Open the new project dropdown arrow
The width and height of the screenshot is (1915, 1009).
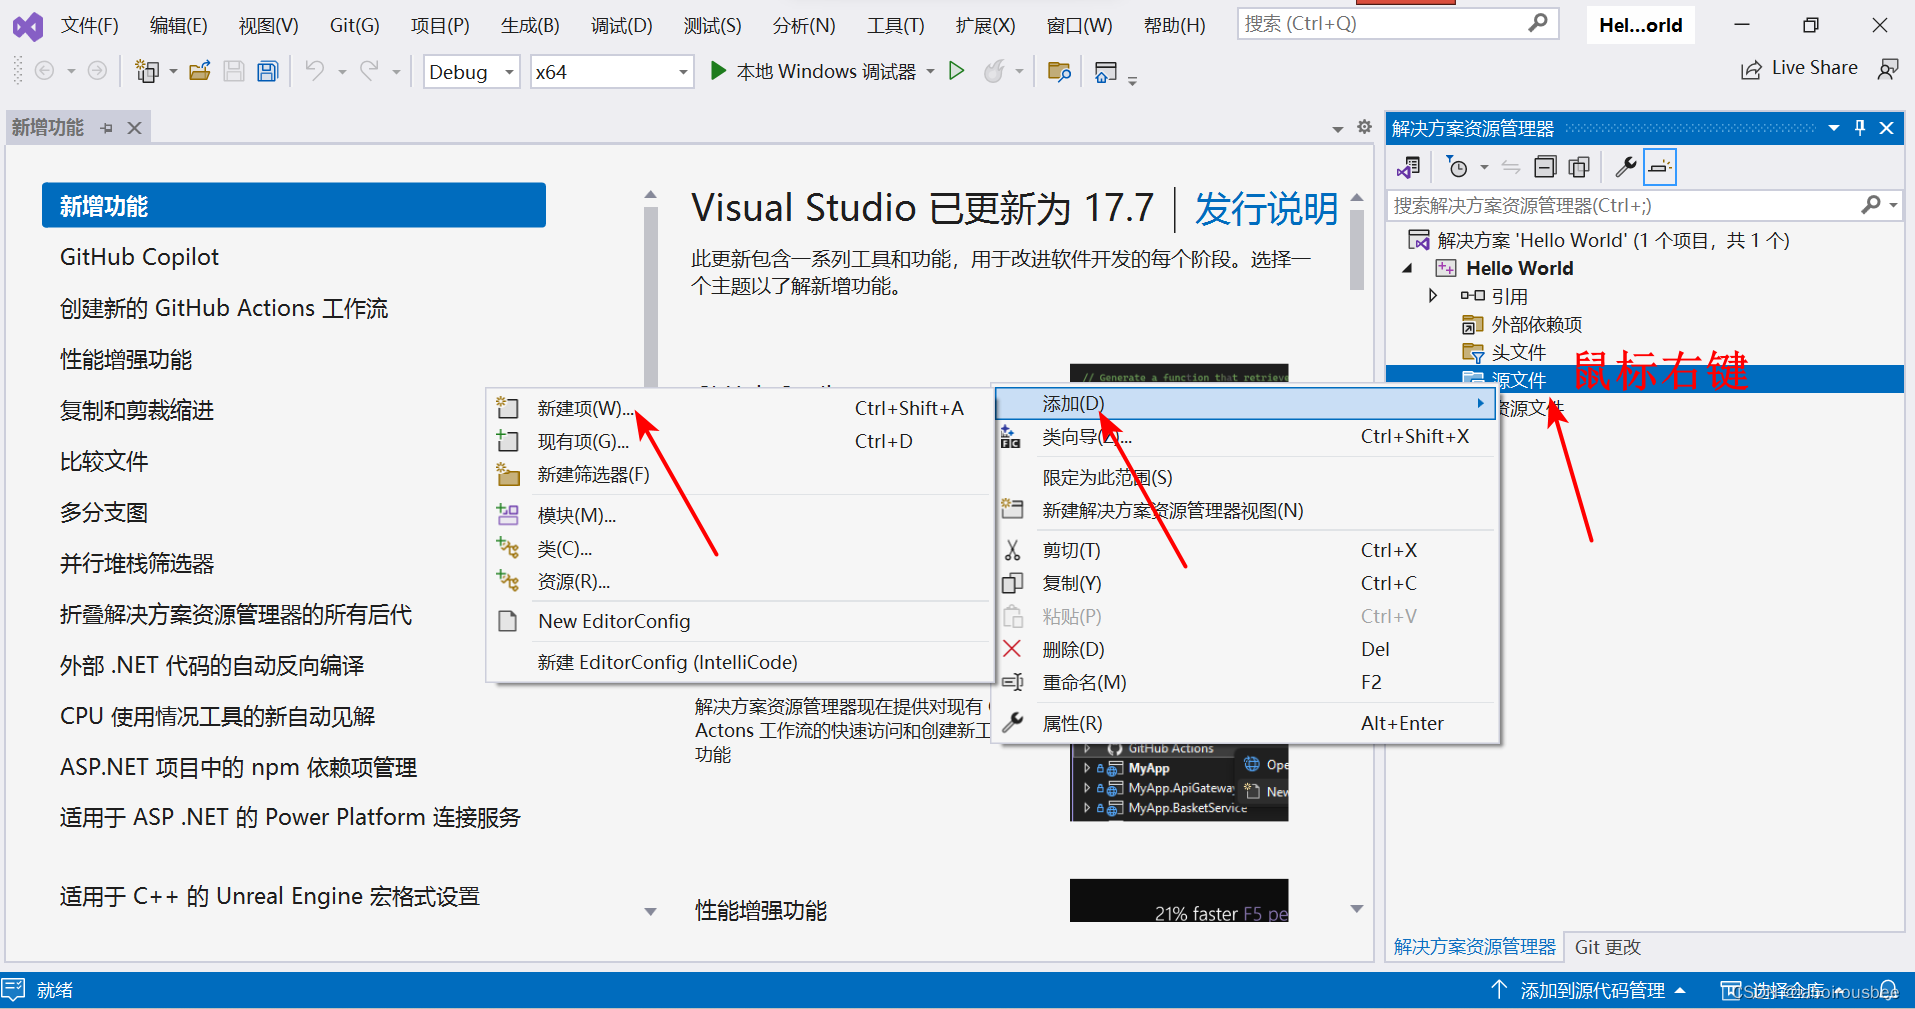coord(173,72)
